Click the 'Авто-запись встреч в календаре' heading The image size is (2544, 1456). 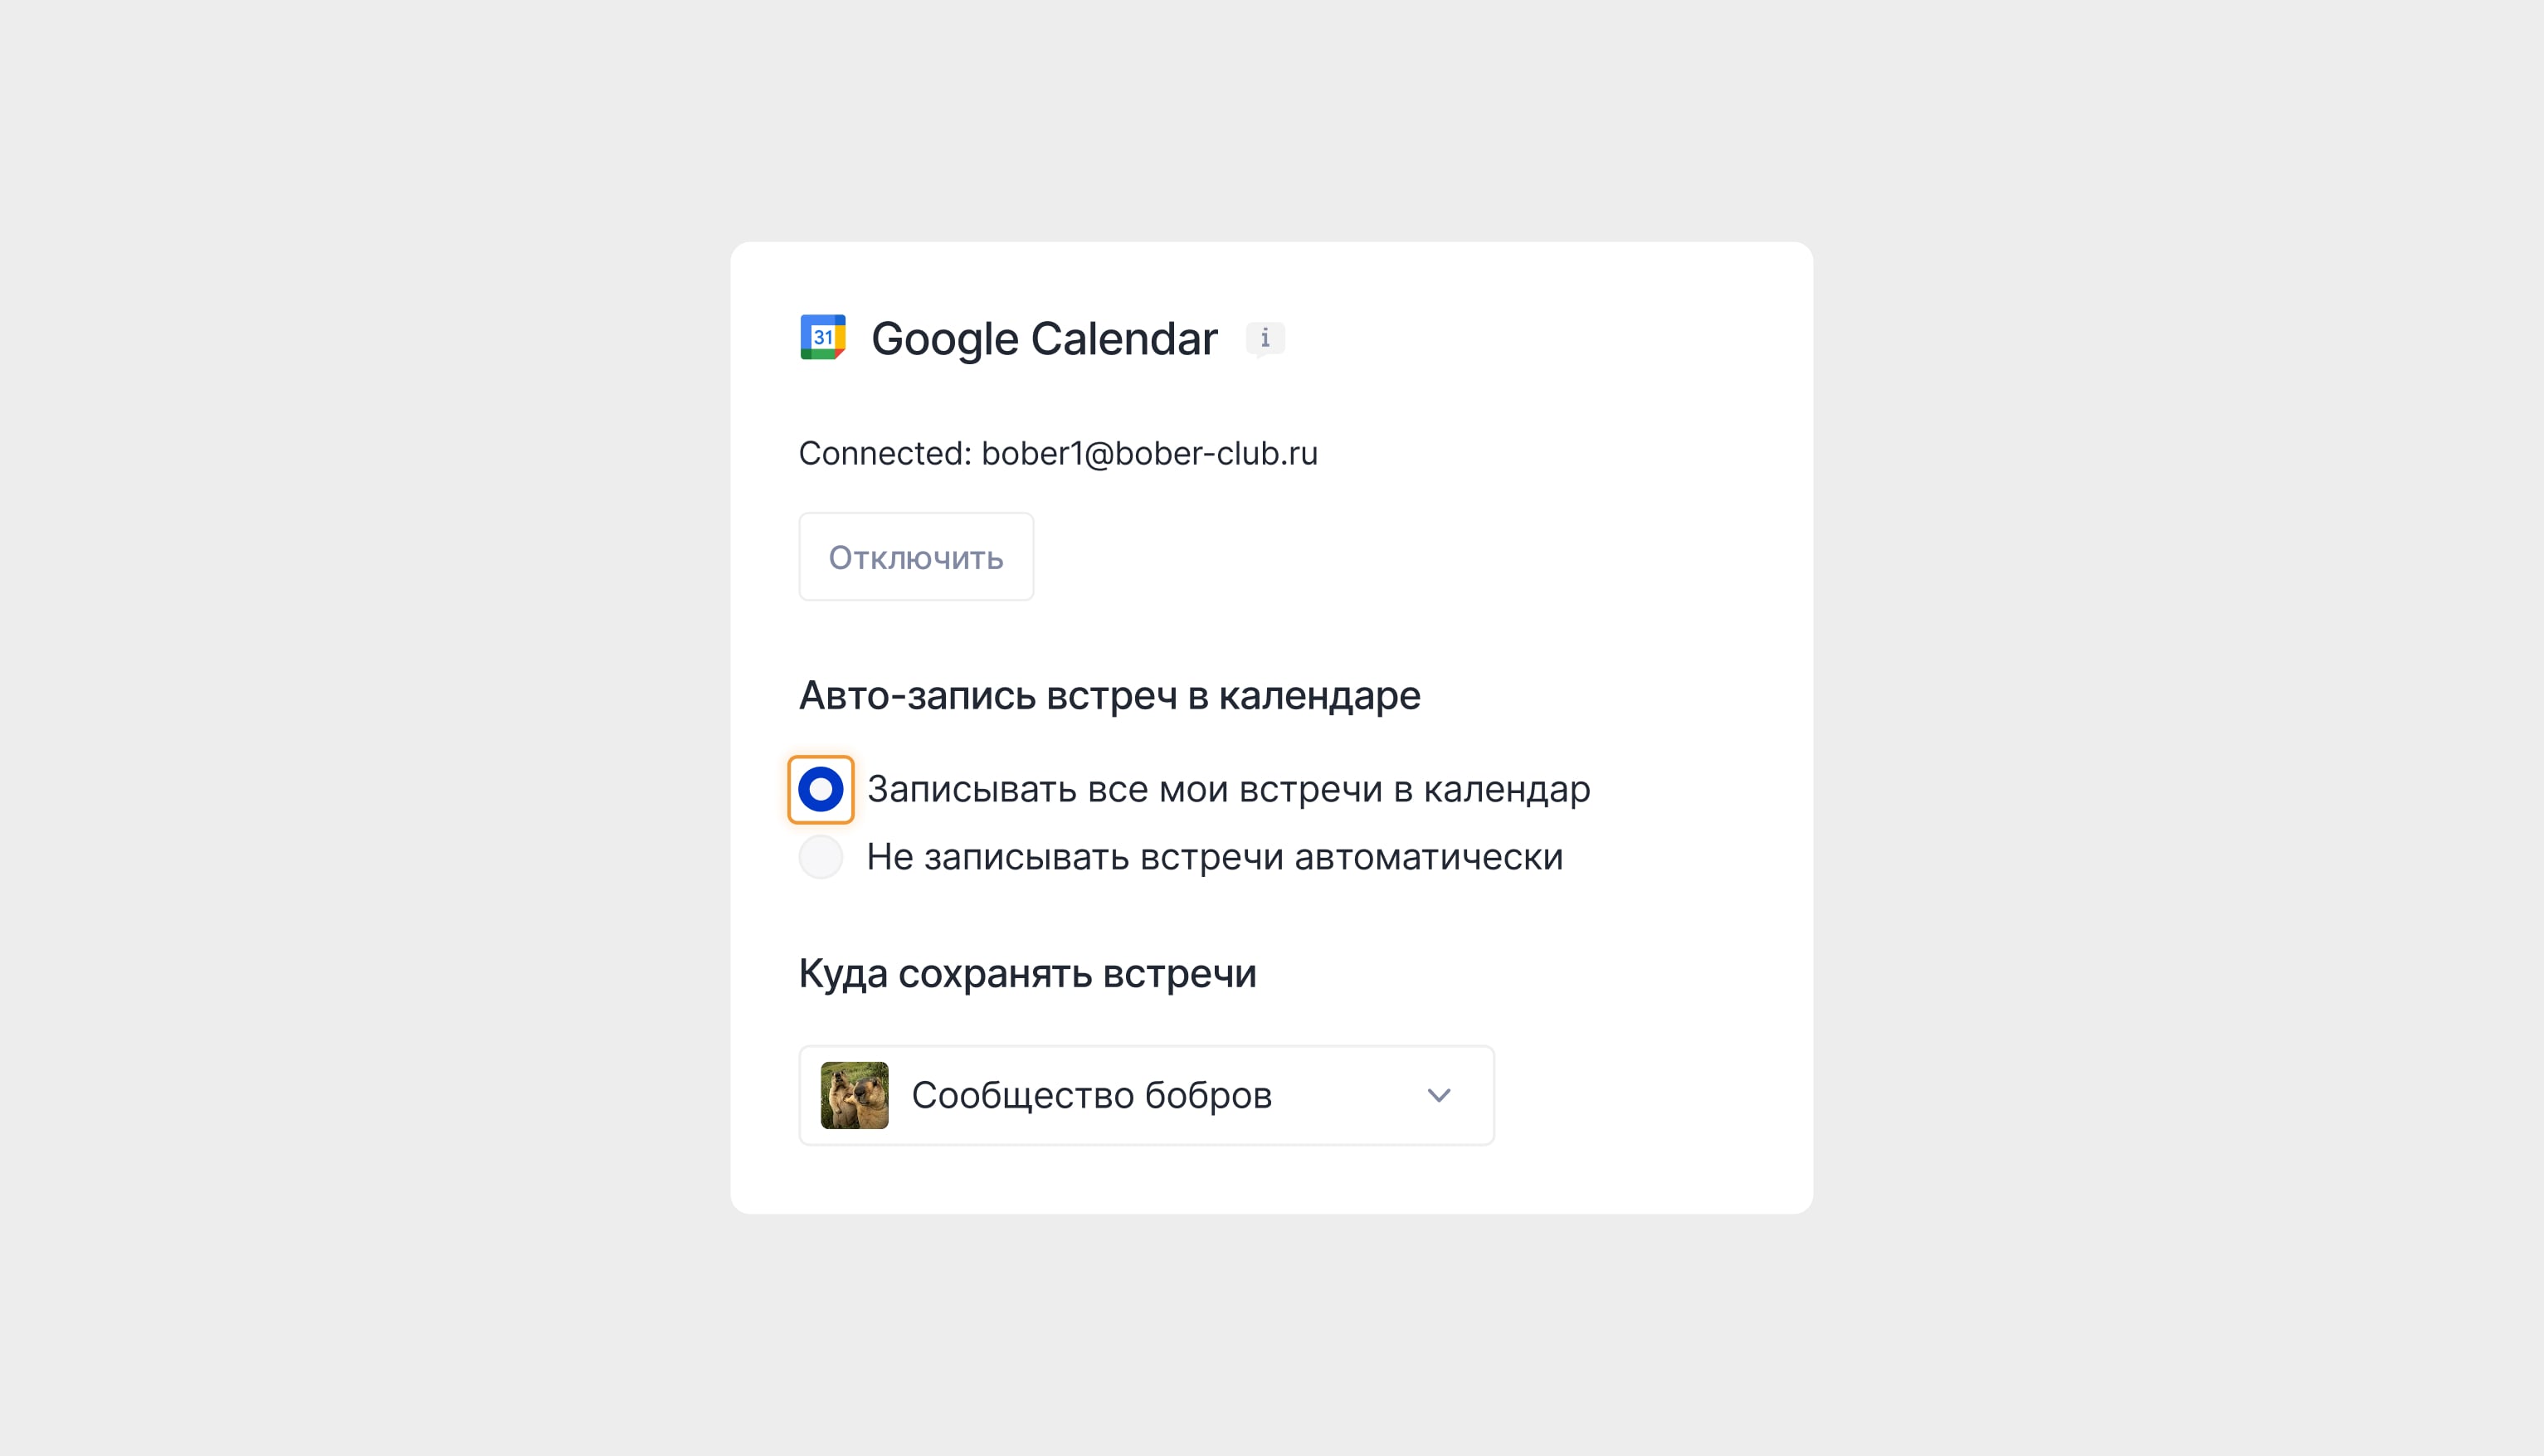point(1109,696)
